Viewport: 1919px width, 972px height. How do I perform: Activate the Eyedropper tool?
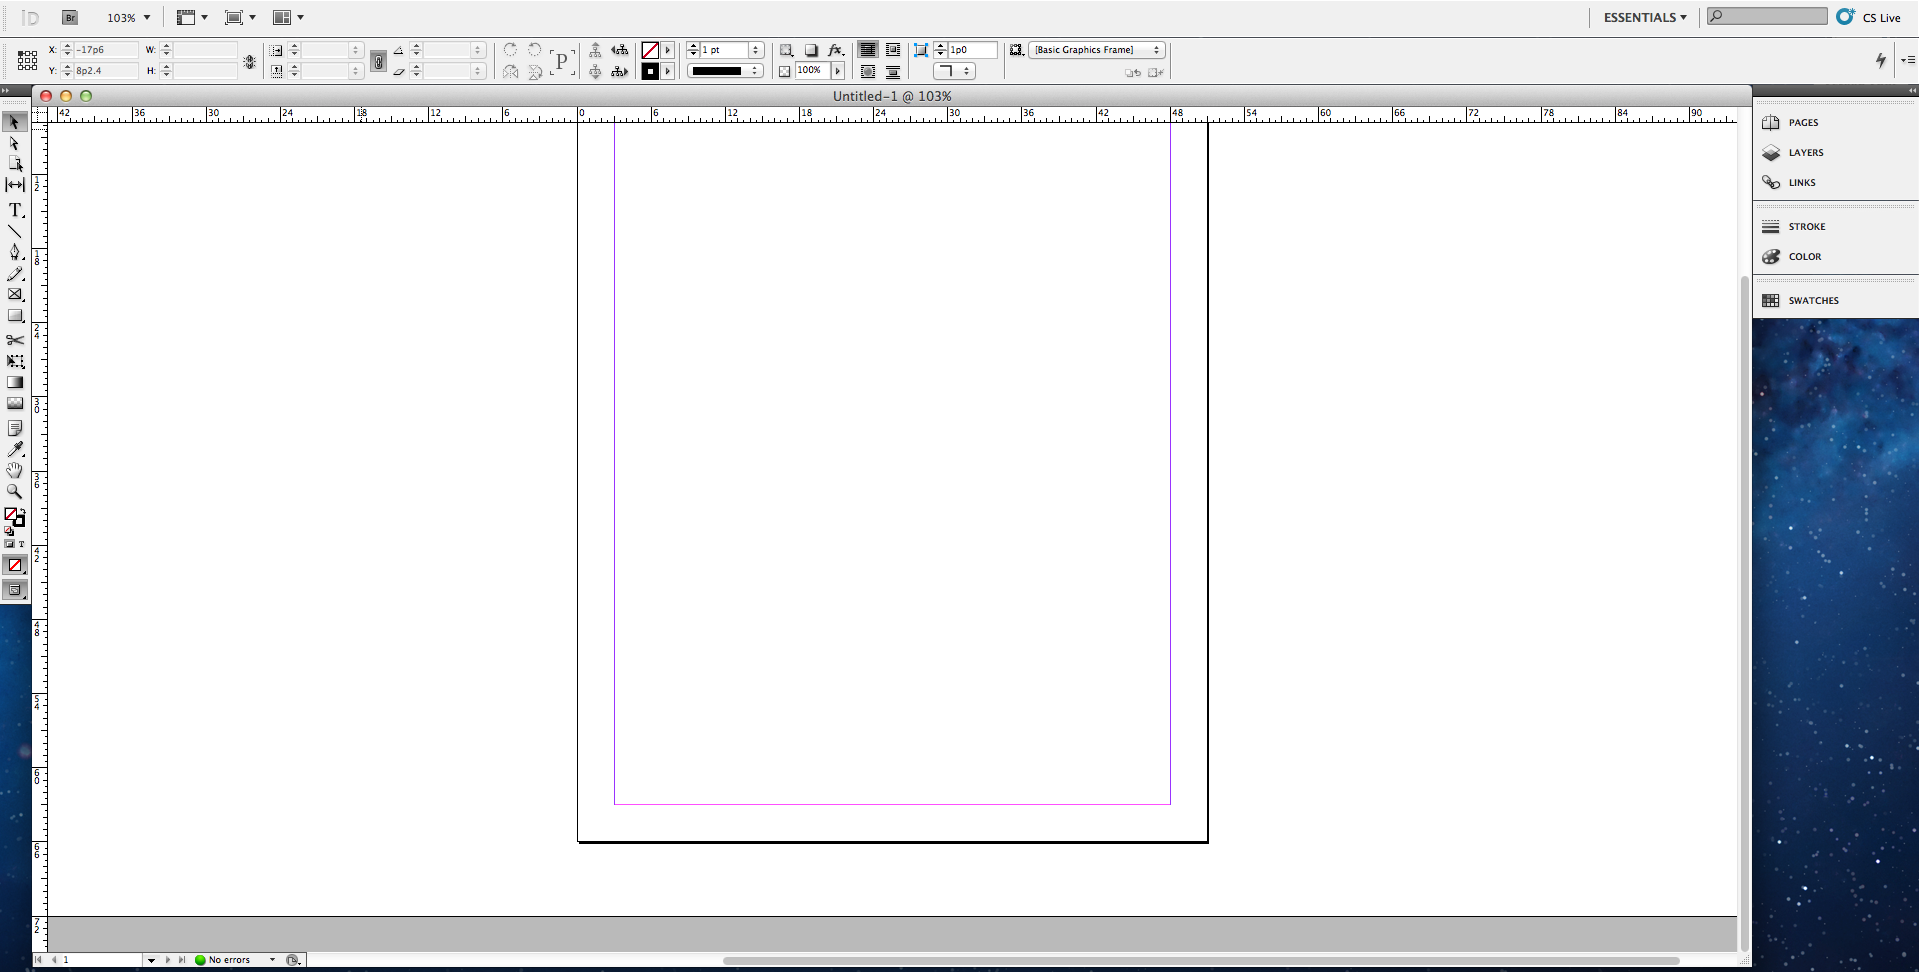(15, 449)
